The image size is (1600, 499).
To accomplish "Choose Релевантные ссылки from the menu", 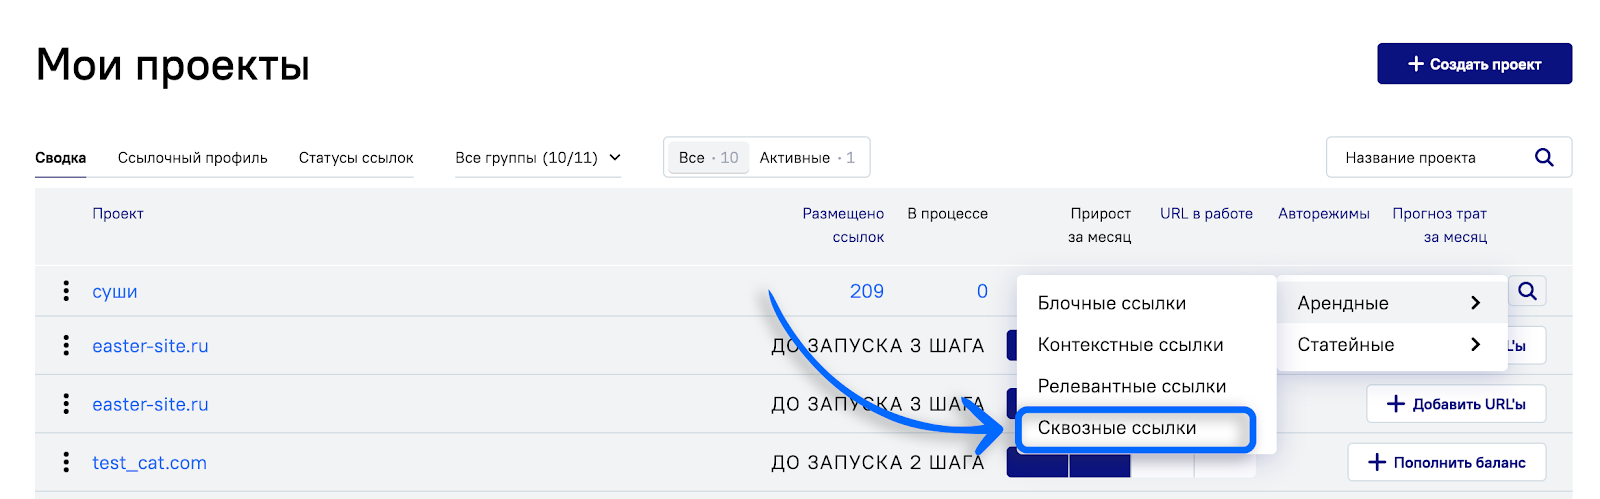I will click(1146, 386).
